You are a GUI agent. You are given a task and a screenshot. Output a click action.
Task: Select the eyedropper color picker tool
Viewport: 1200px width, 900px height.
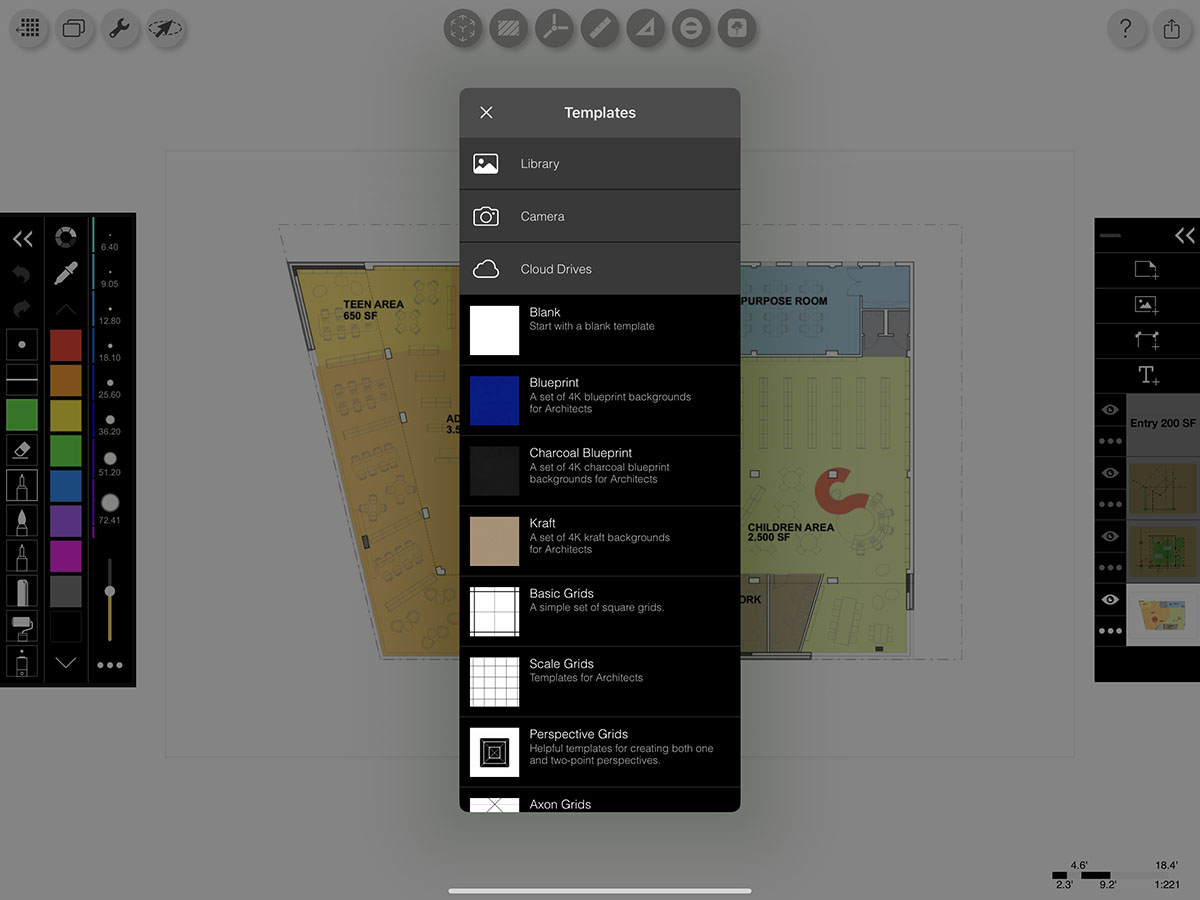66,273
